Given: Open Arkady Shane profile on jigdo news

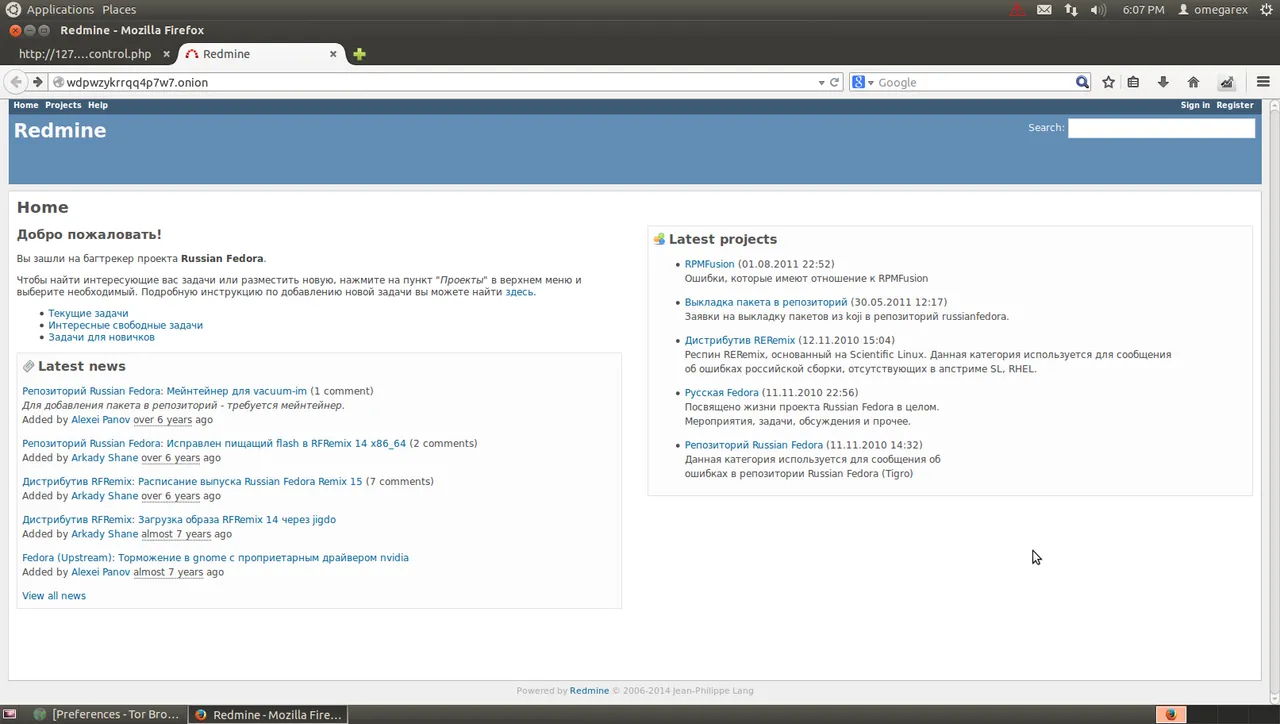Looking at the screenshot, I should pyautogui.click(x=104, y=534).
